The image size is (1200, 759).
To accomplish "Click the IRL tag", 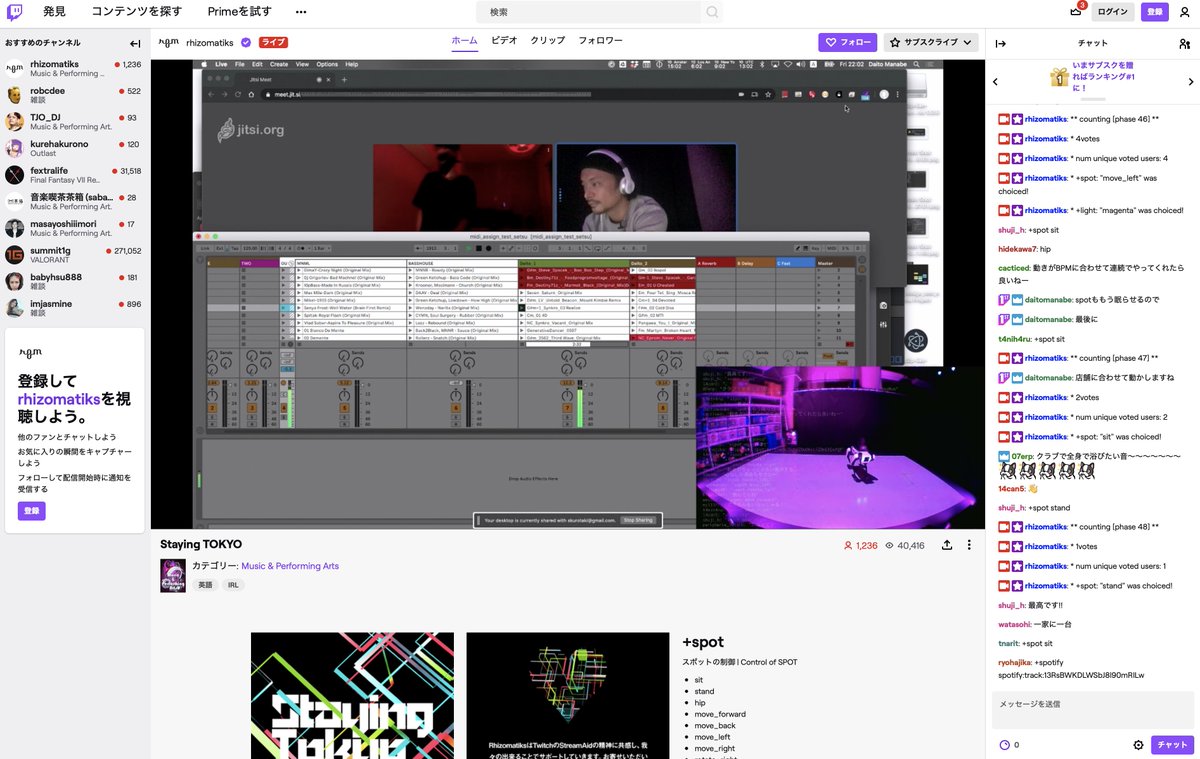I will pos(233,585).
